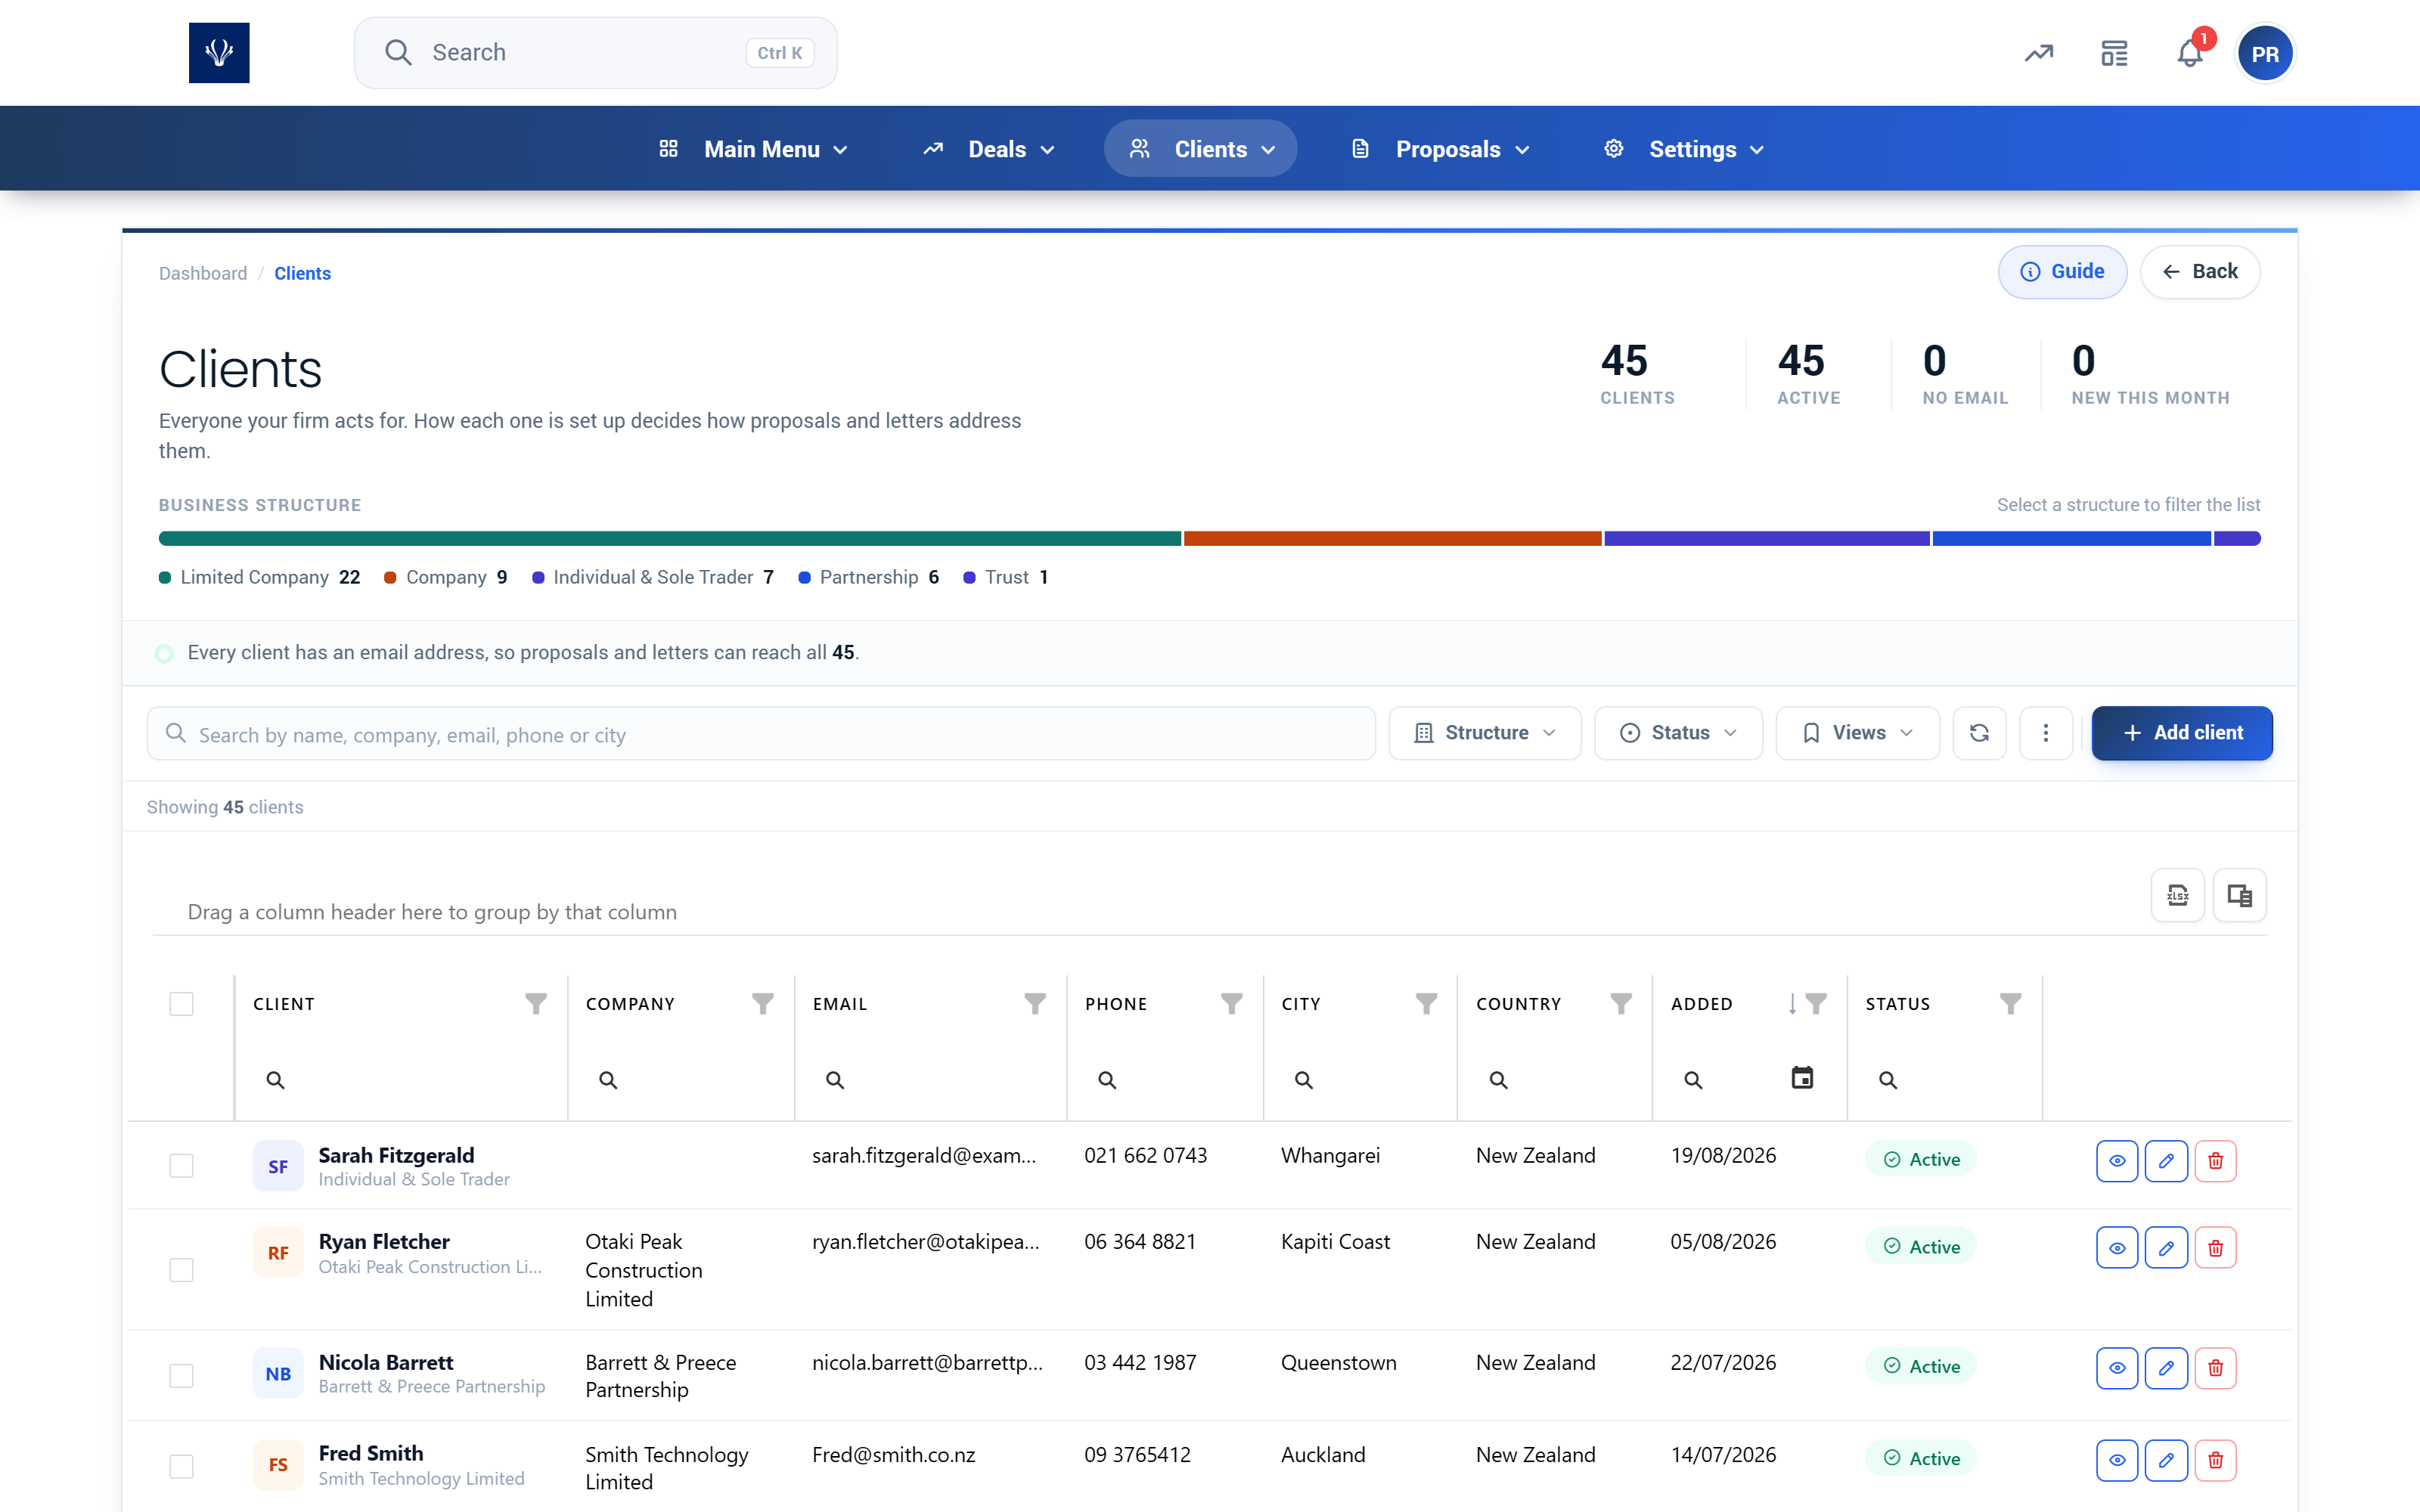Go to Dashboard breadcrumb link
This screenshot has width=2420, height=1512.
203,274
